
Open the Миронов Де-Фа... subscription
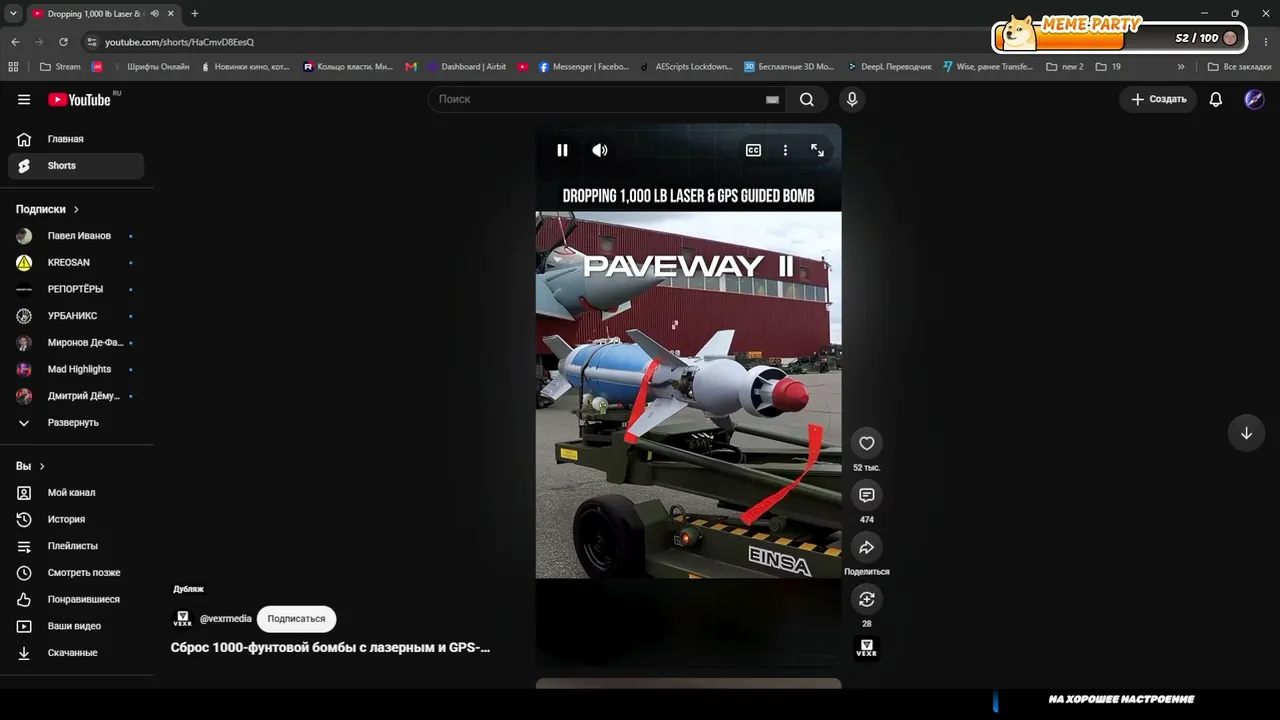76,343
